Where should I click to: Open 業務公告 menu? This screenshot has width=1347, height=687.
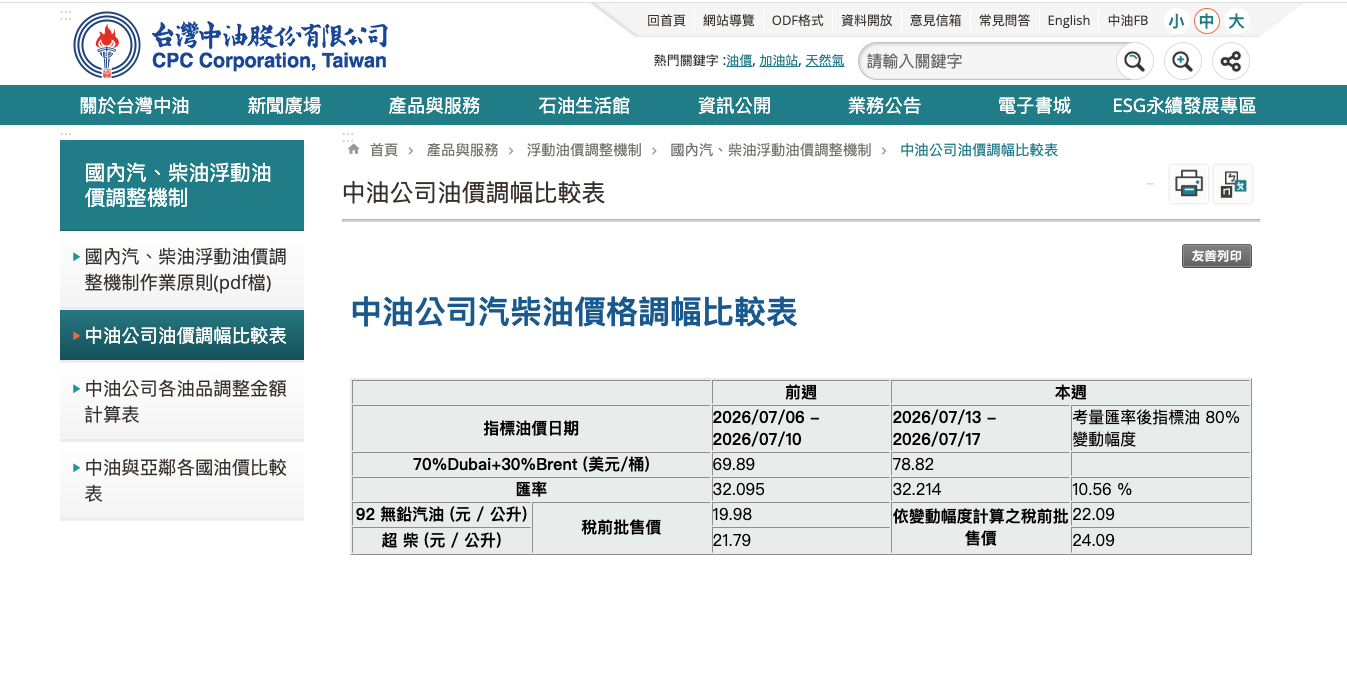pyautogui.click(x=885, y=106)
